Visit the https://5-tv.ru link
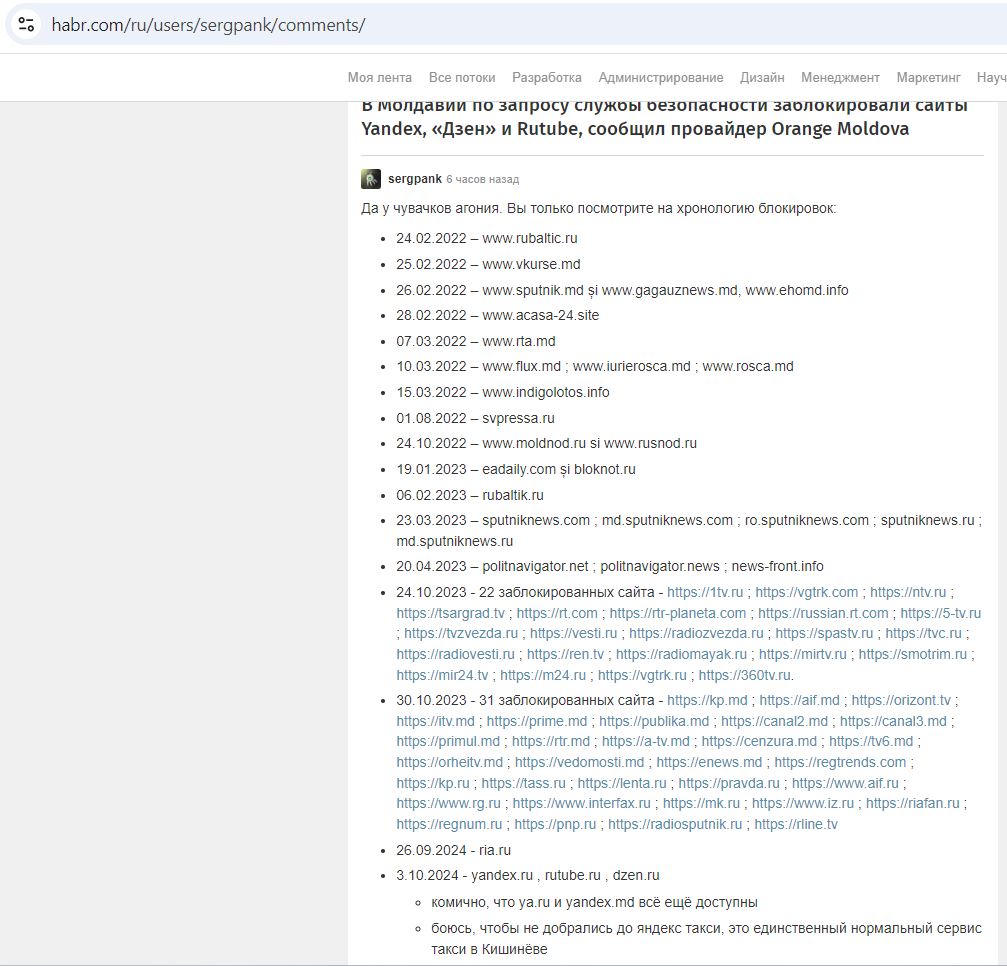 point(940,613)
